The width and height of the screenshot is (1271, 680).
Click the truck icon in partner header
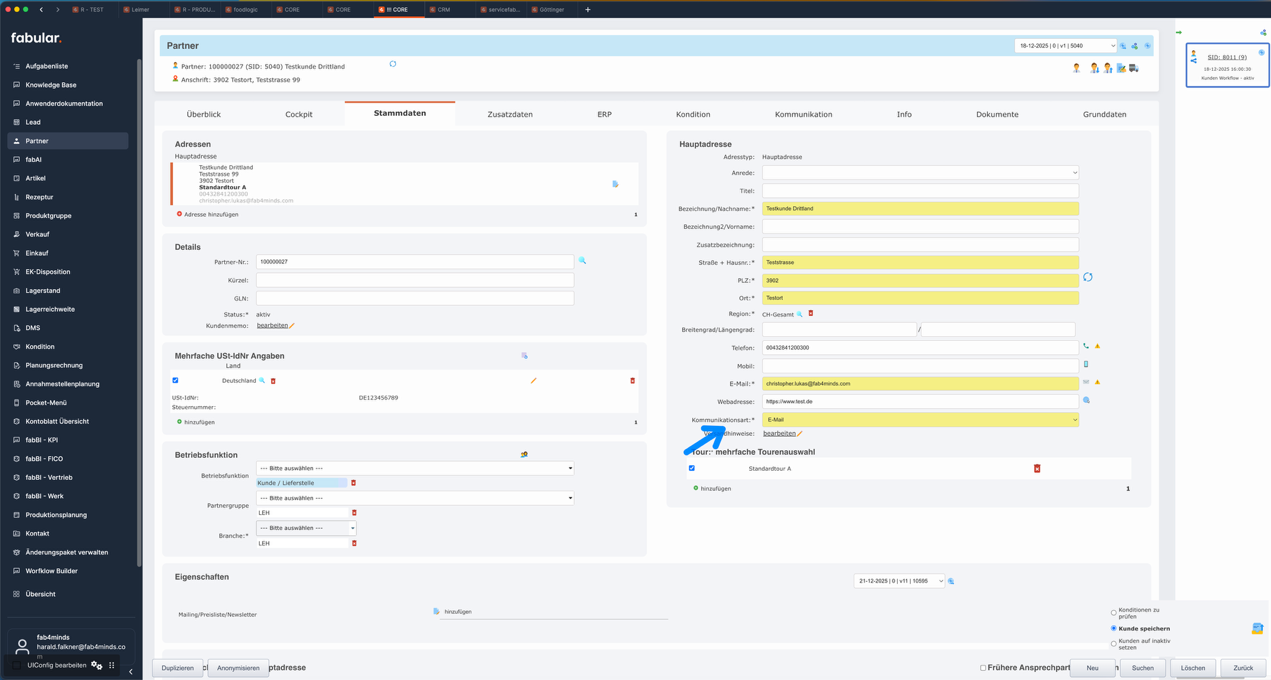[x=1134, y=68]
